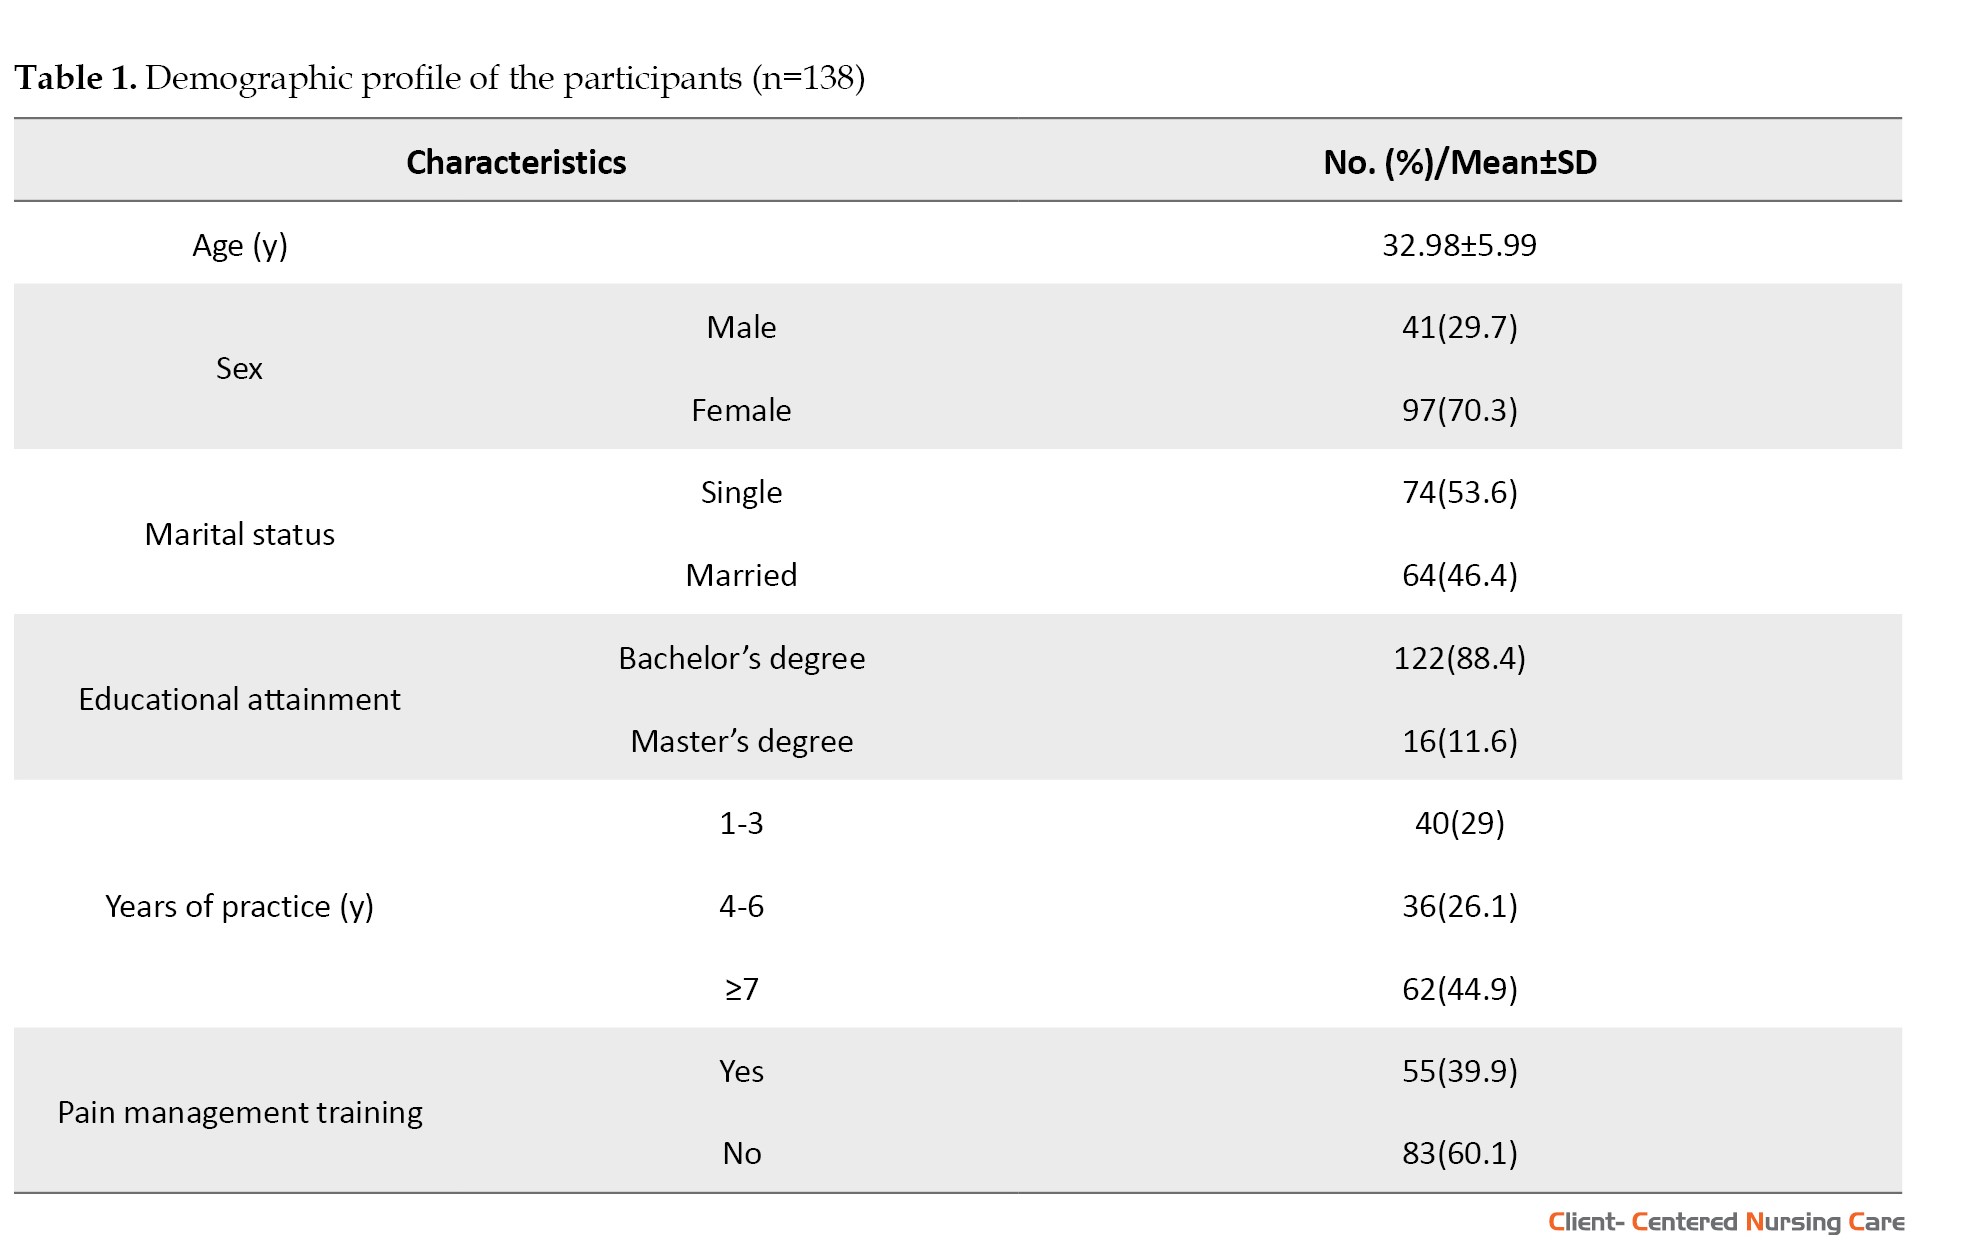The image size is (1975, 1248).
Task: Select the Characteristics column header
Action: 516,162
